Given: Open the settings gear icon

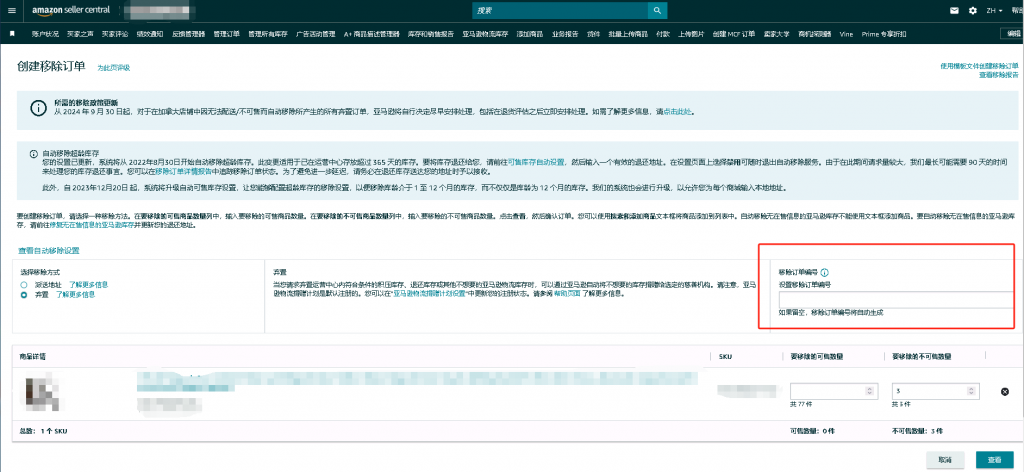Looking at the screenshot, I should point(973,11).
